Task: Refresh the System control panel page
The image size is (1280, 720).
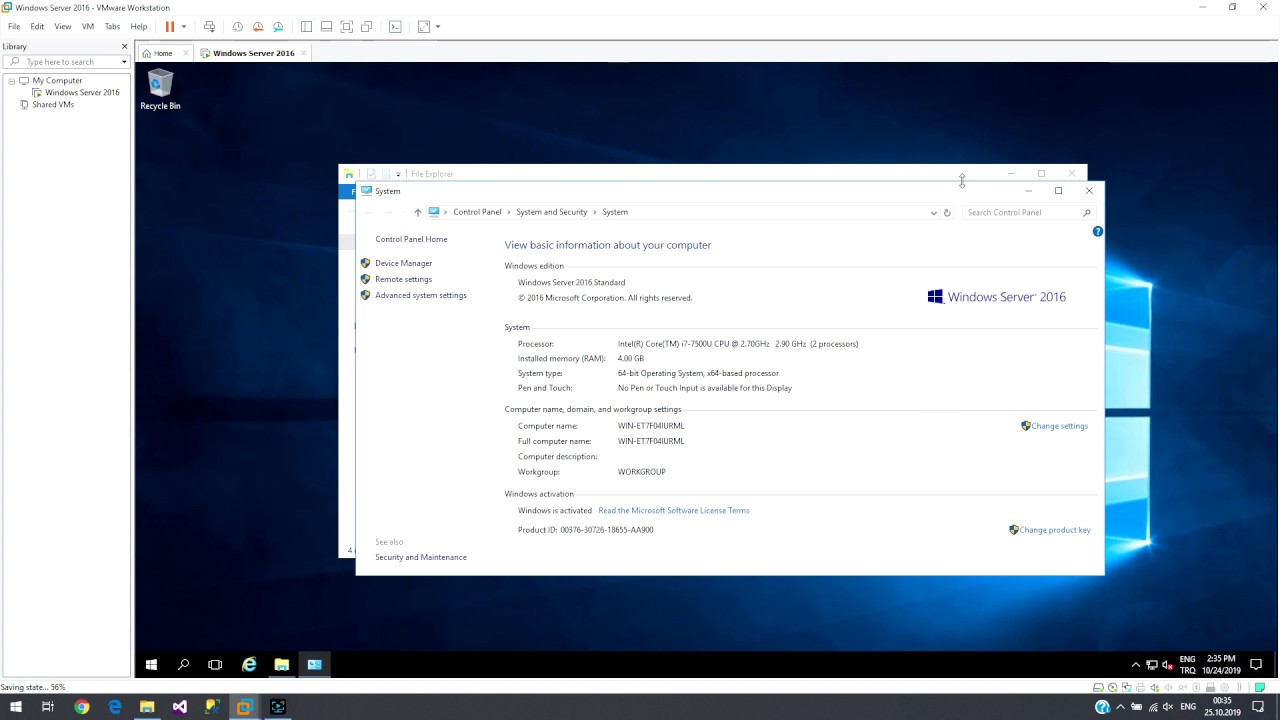Action: tap(947, 212)
